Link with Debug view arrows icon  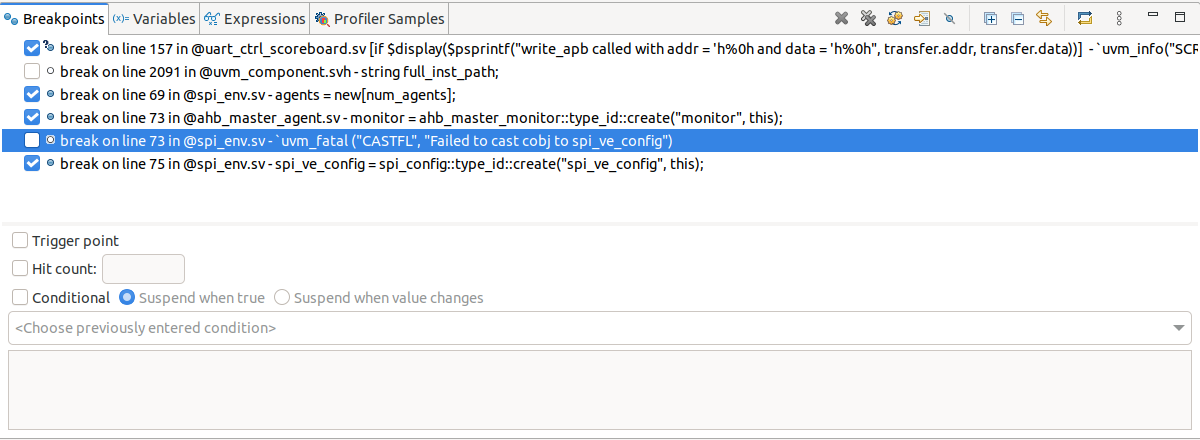[x=1044, y=18]
